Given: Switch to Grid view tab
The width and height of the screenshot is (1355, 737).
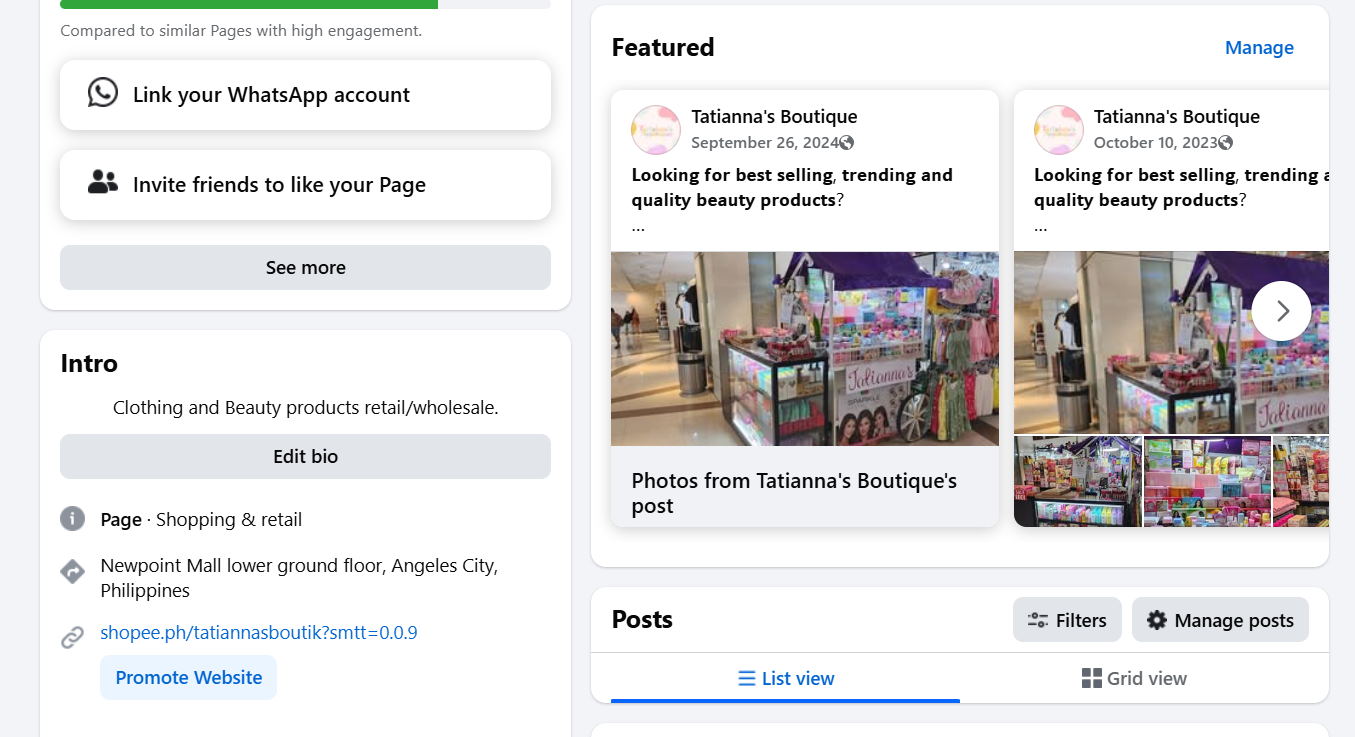Looking at the screenshot, I should (1134, 679).
